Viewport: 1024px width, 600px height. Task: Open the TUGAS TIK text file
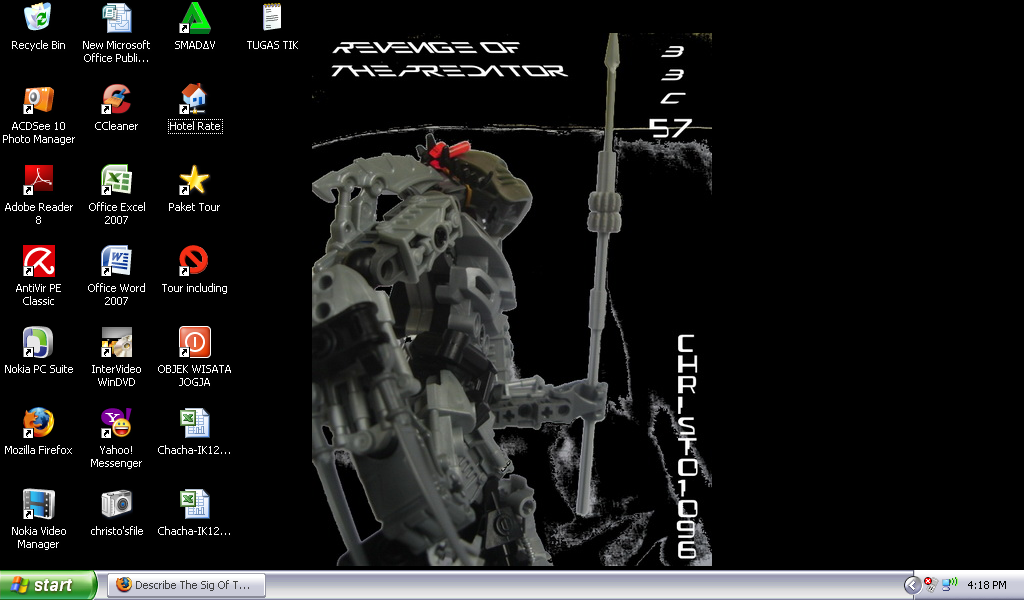point(272,18)
